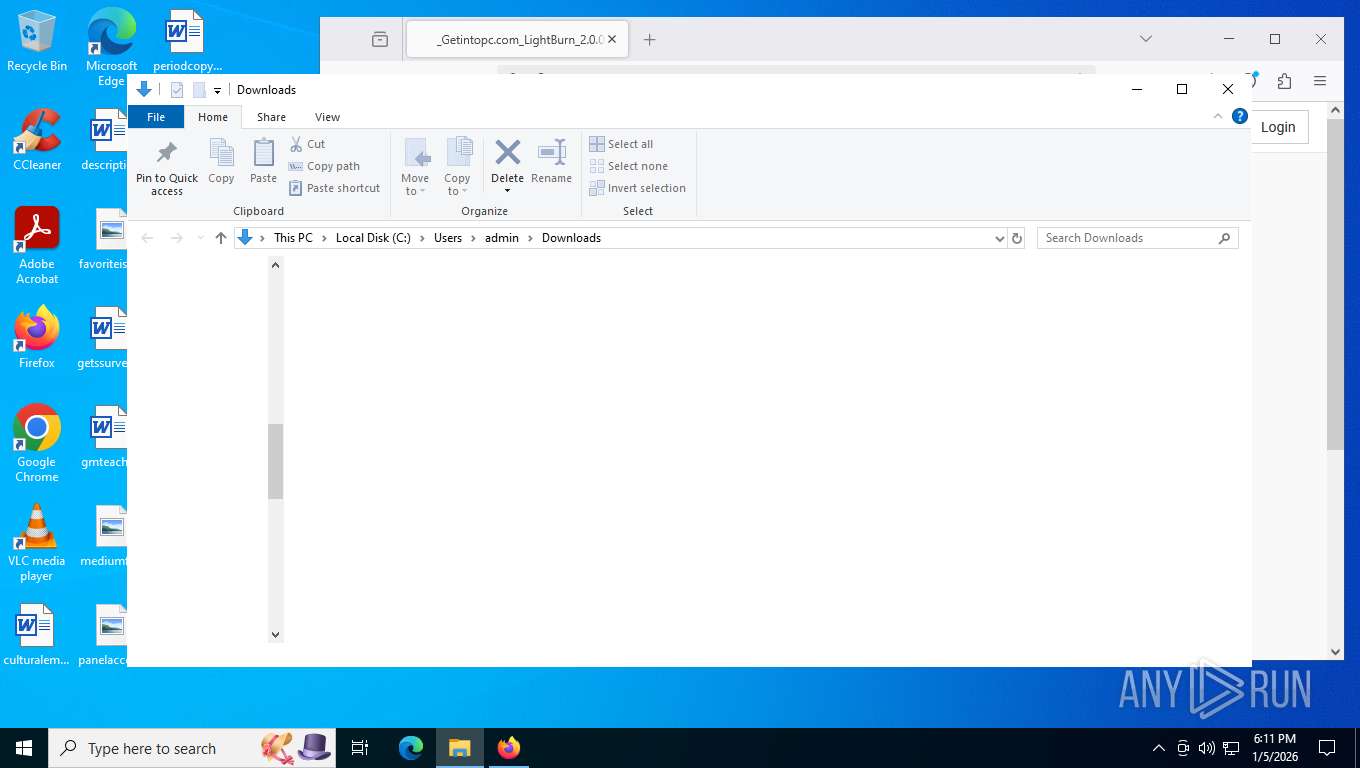Expand Firefox tab list dropdown chevron
Image resolution: width=1360 pixels, height=768 pixels.
(x=1146, y=39)
